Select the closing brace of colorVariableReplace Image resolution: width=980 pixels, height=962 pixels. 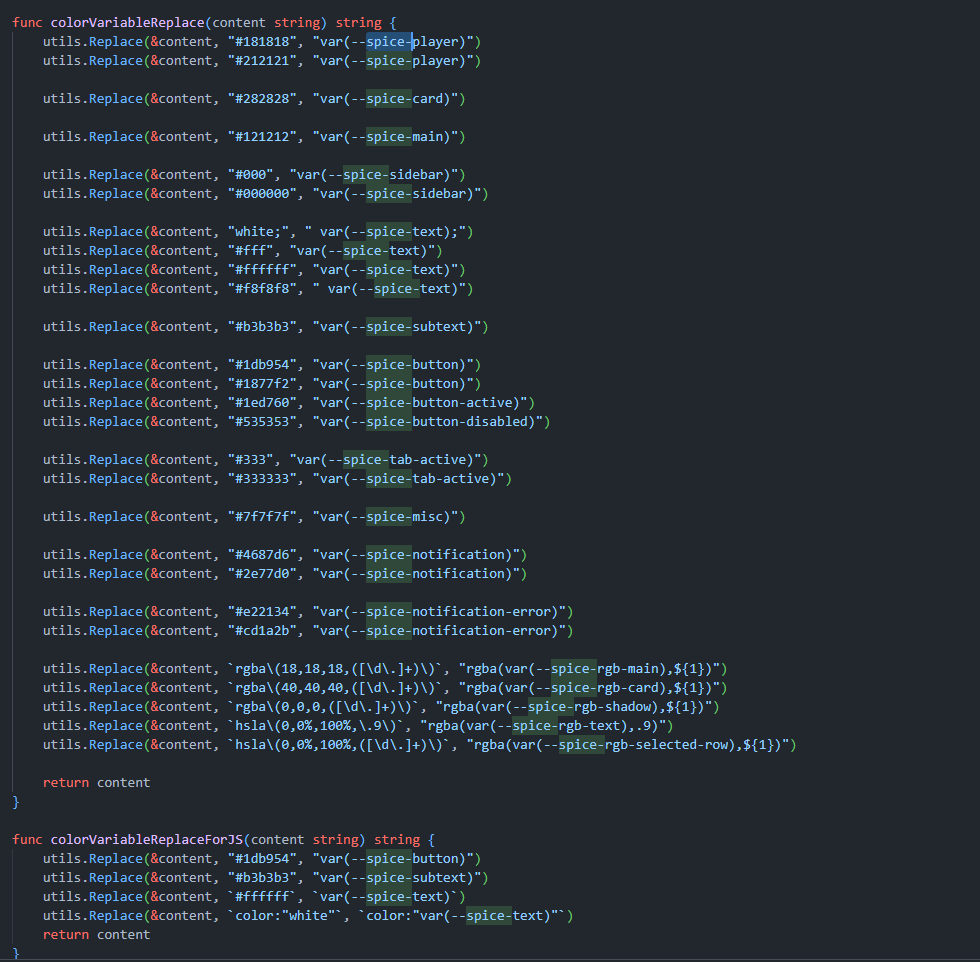pos(14,801)
